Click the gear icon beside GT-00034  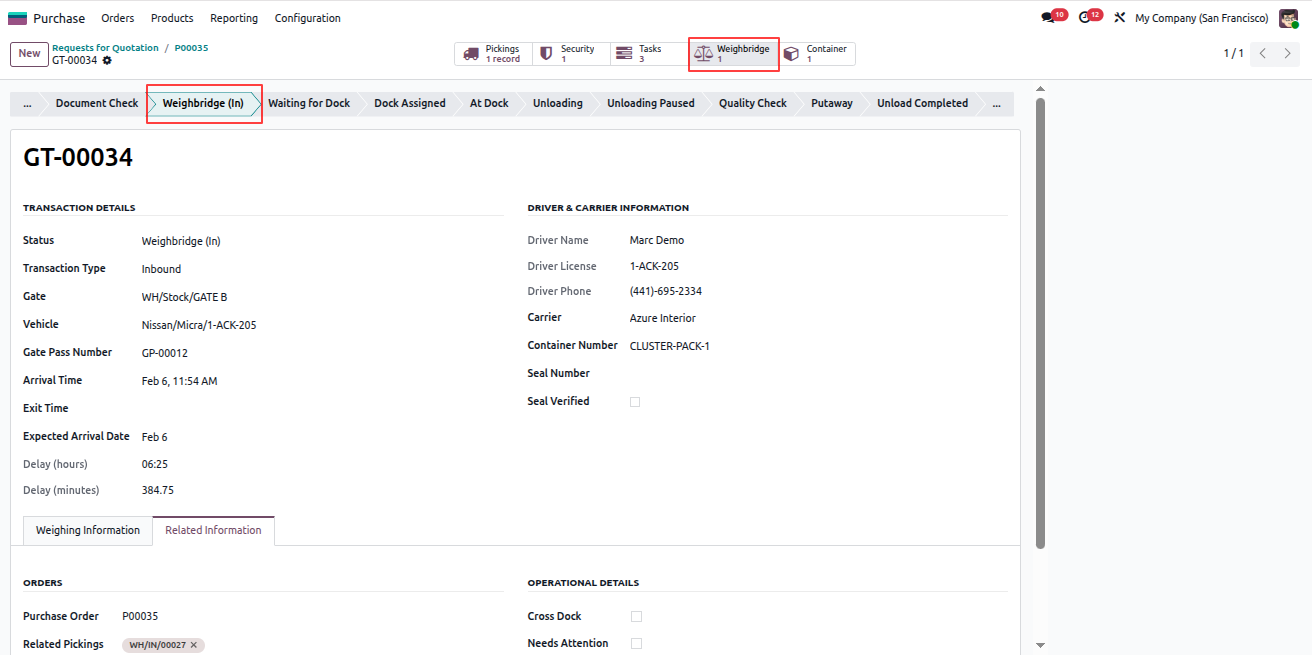click(x=107, y=60)
